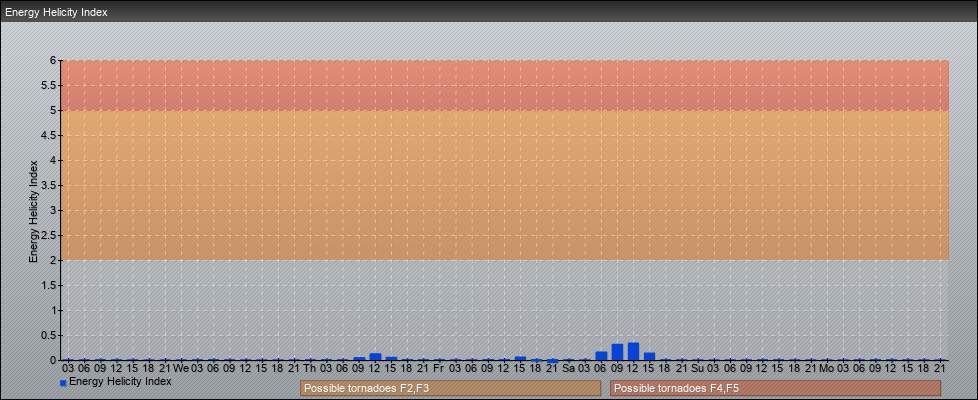Click the 6 value on y-axis
978x400 pixels.
point(54,61)
